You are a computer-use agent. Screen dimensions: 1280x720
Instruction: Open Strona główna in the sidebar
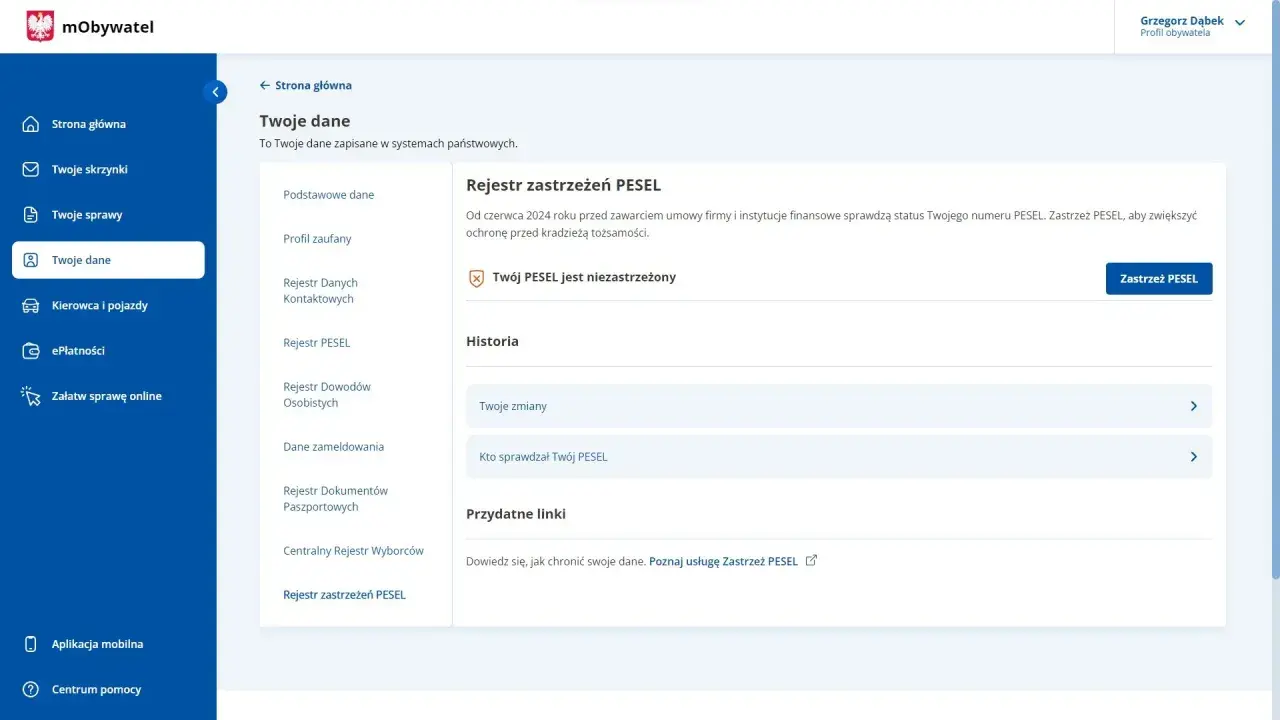108,124
